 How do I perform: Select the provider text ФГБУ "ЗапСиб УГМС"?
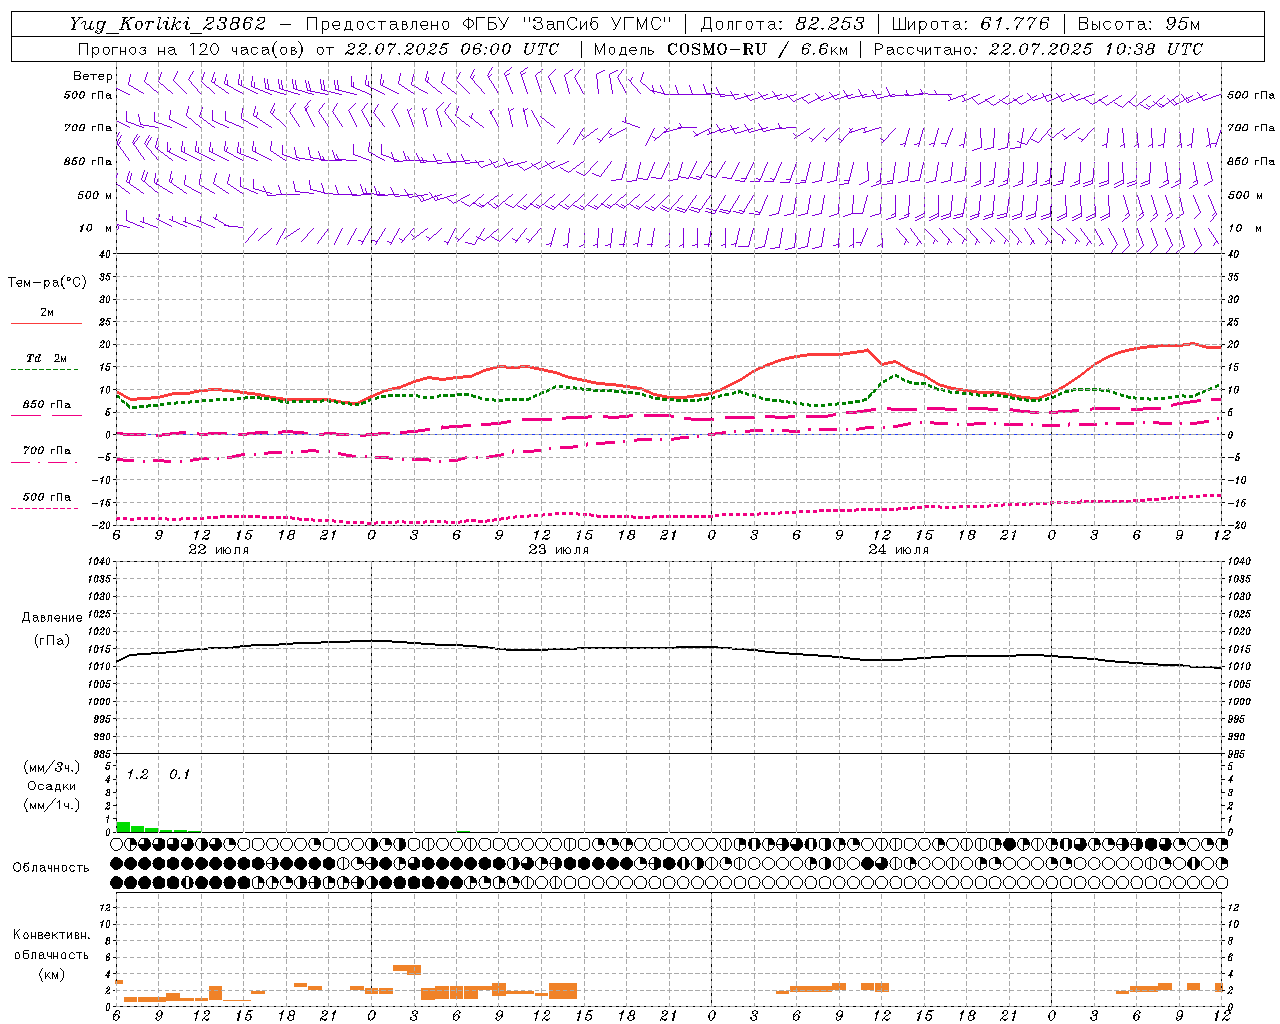tap(567, 24)
